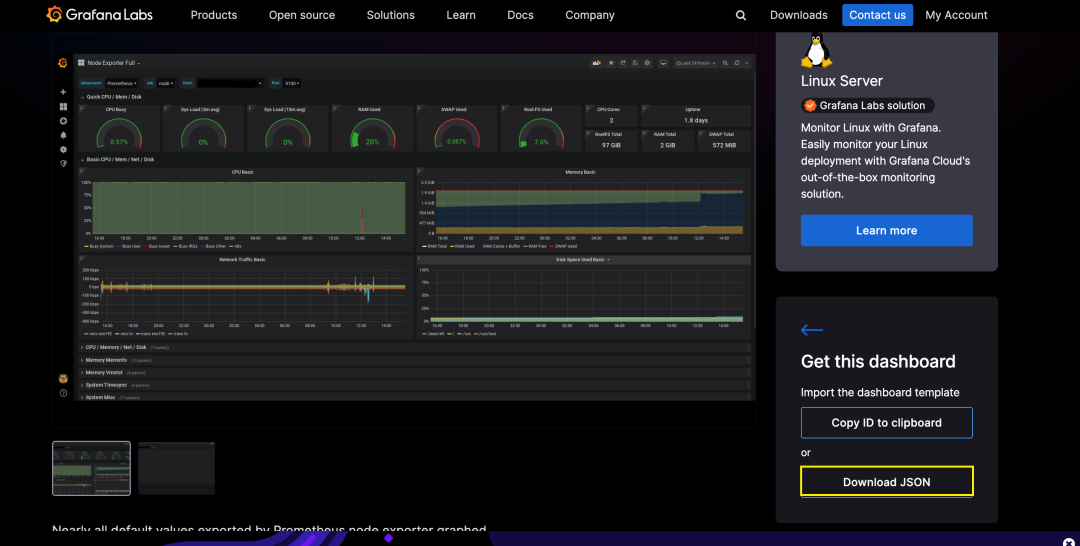This screenshot has width=1080, height=546.
Task: Open the Disk Space Used Basic panel title
Action: click(x=583, y=260)
